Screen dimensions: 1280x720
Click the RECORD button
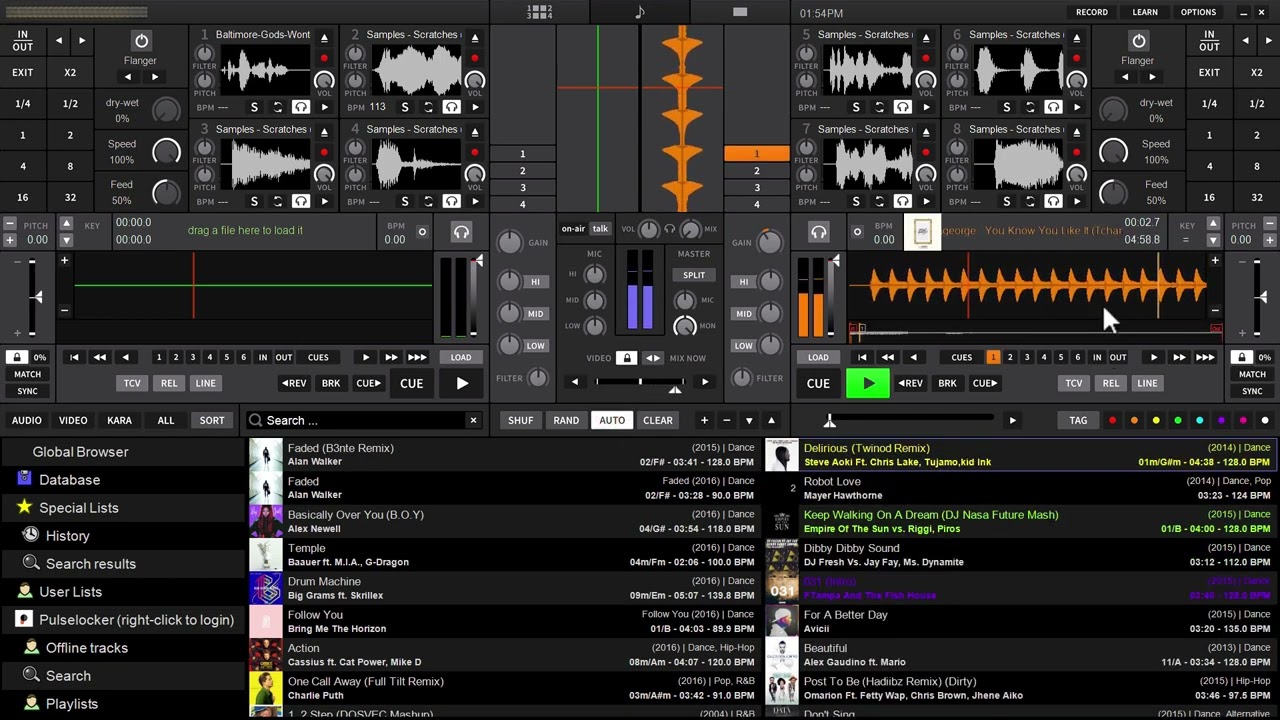[x=1092, y=12]
